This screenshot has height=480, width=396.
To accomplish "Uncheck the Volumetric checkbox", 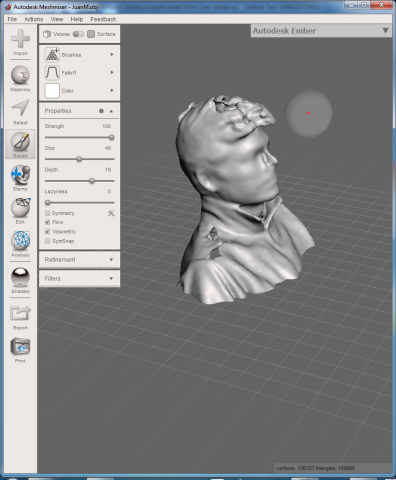I will pos(47,231).
